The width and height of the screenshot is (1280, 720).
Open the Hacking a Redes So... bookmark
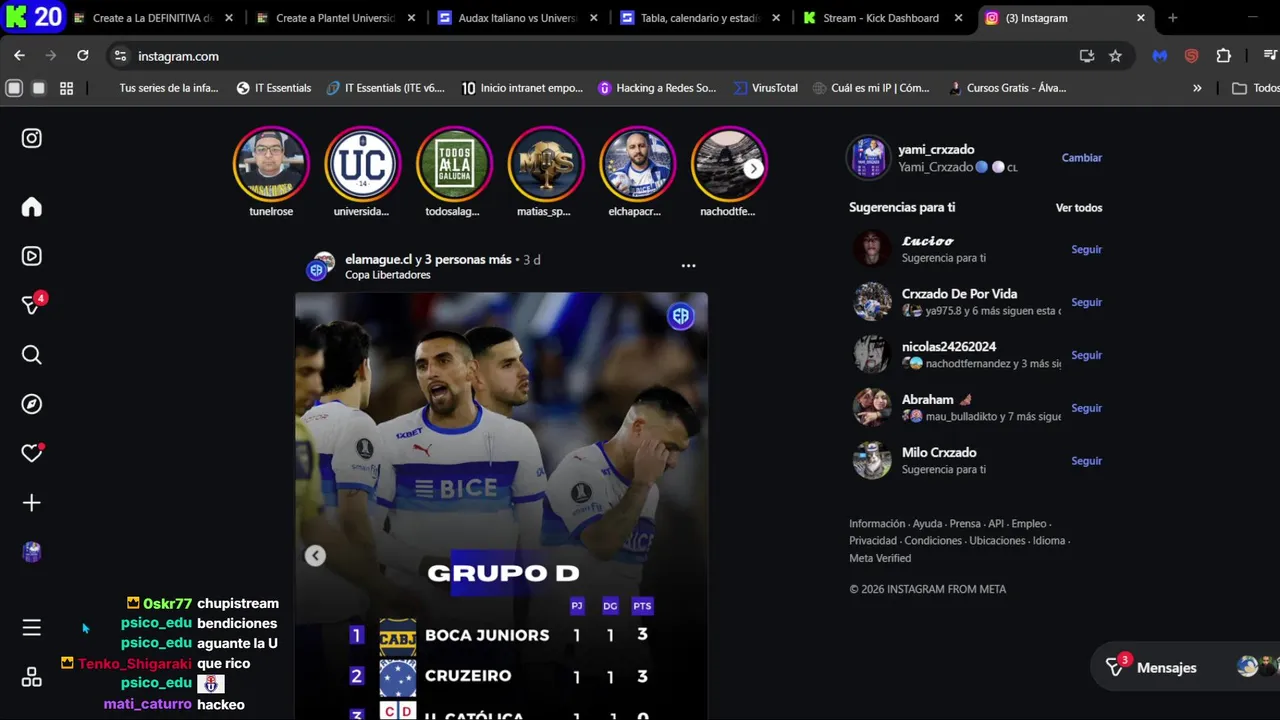click(657, 88)
